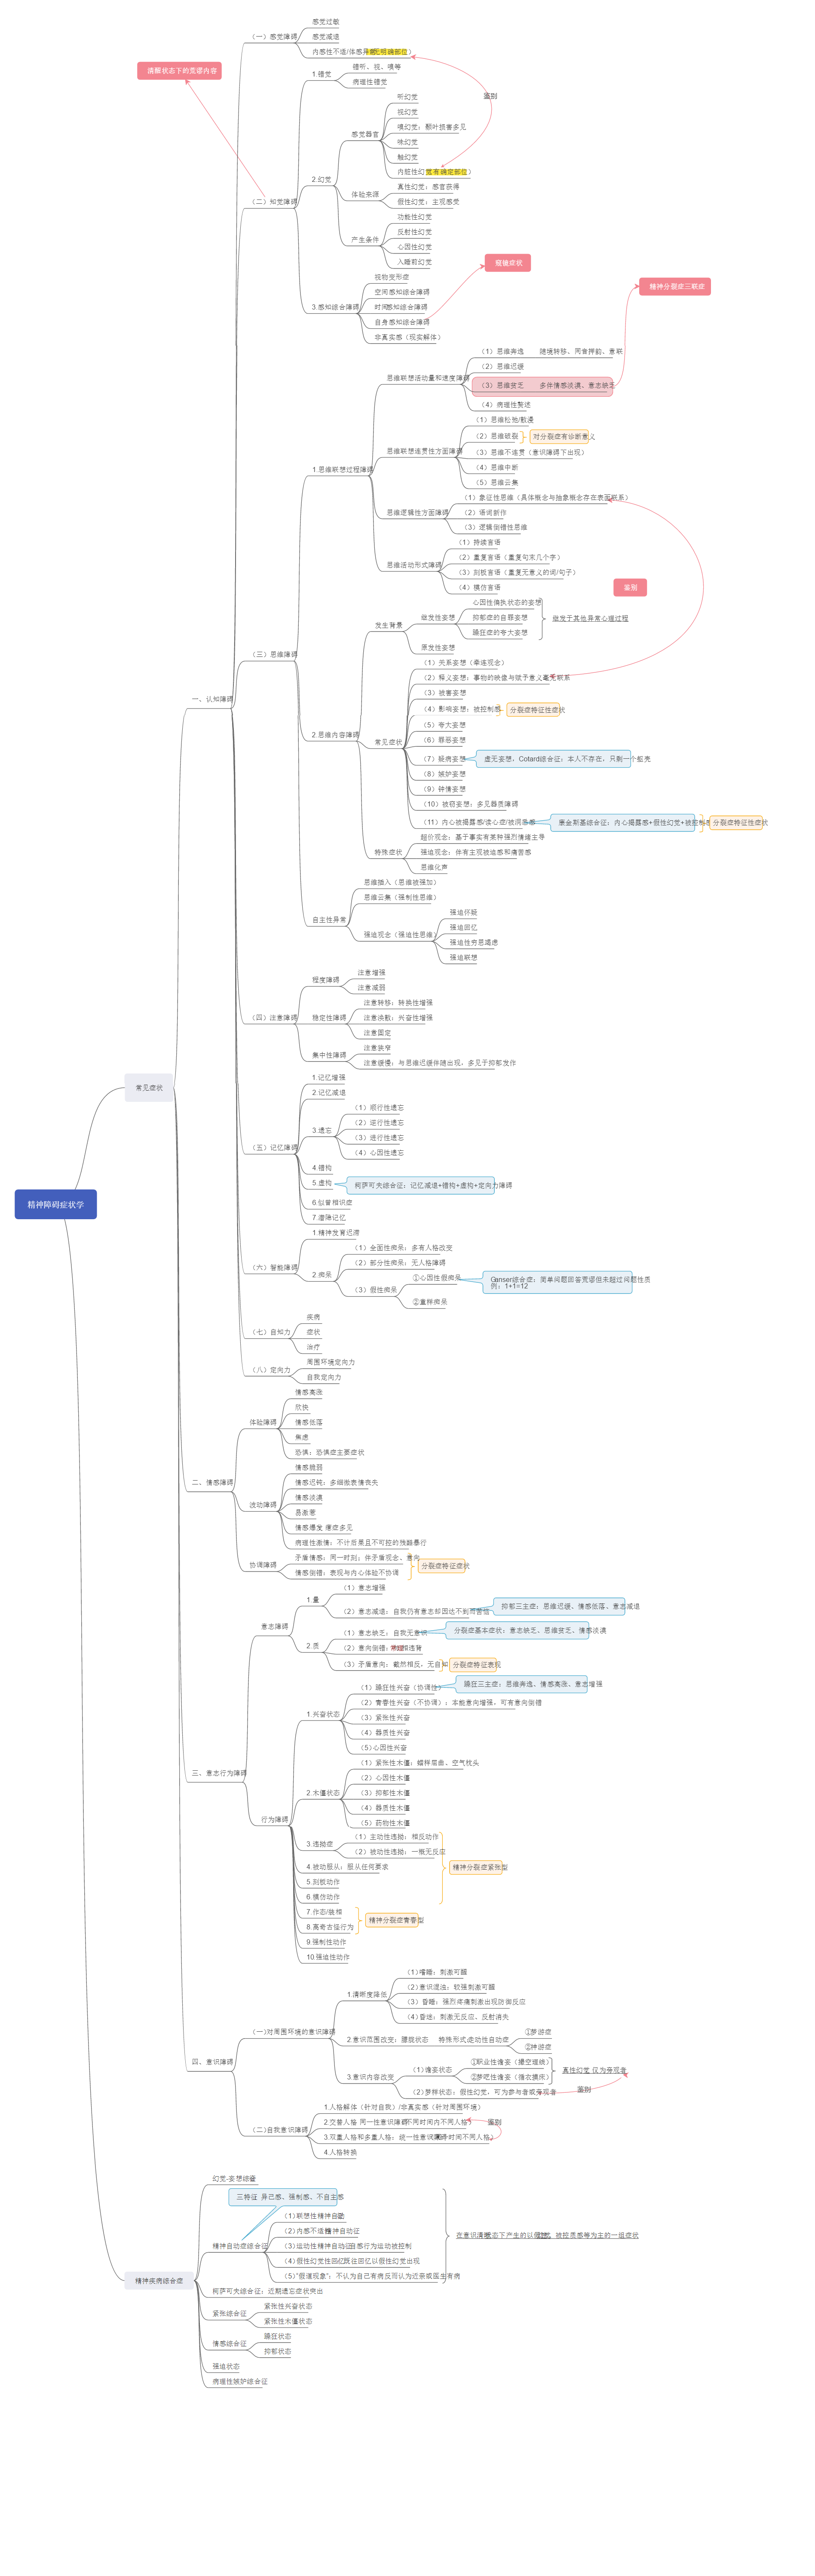The width and height of the screenshot is (815, 2576).
Task: Select the 自主性异常 node
Action: click(x=329, y=920)
